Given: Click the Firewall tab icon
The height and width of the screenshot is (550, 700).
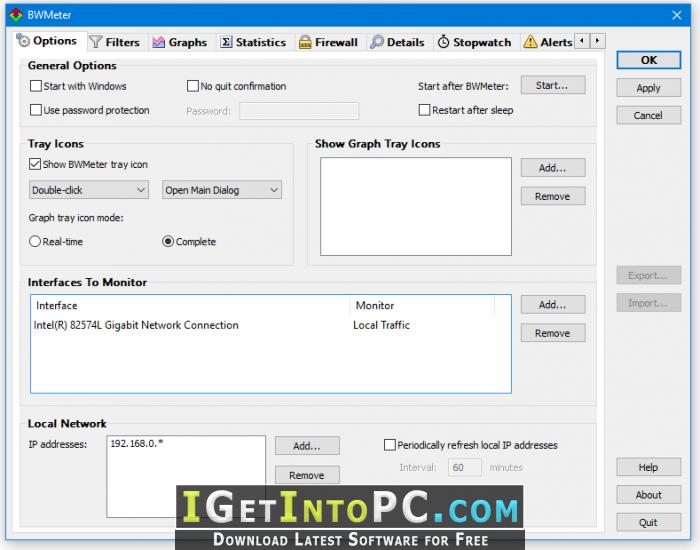Looking at the screenshot, I should click(305, 42).
